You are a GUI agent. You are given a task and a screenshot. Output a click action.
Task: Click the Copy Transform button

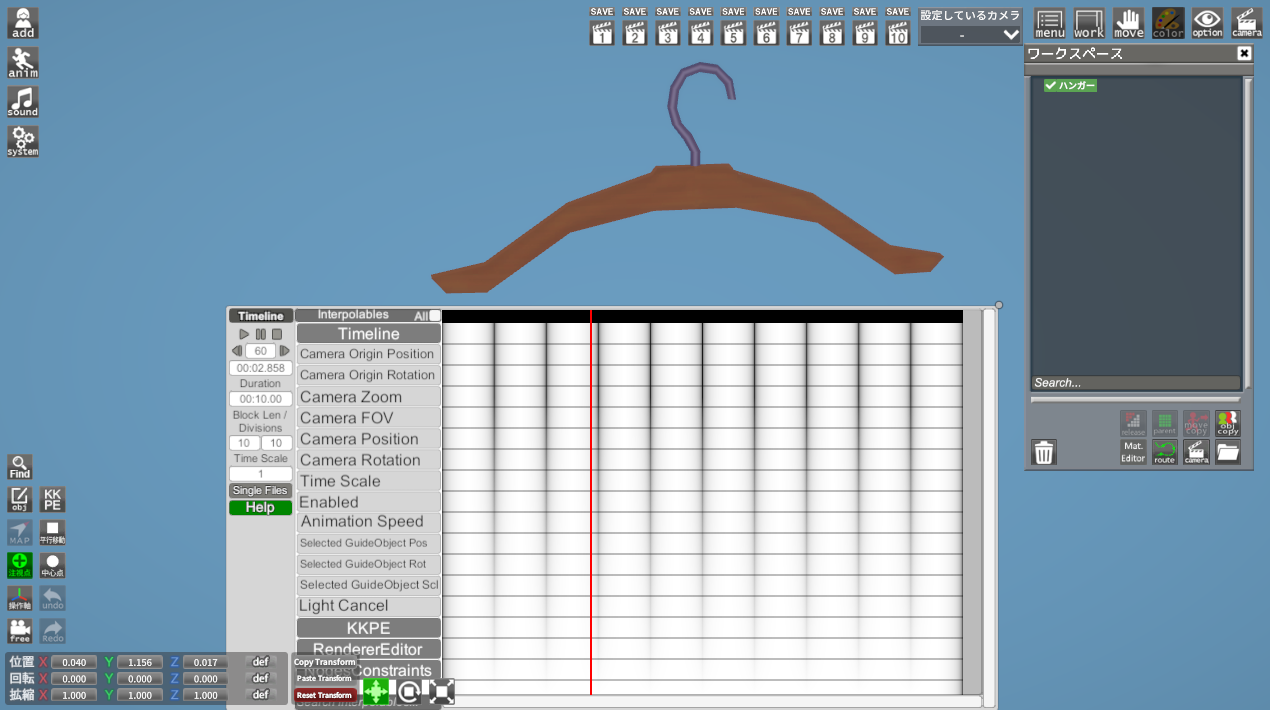coord(325,662)
